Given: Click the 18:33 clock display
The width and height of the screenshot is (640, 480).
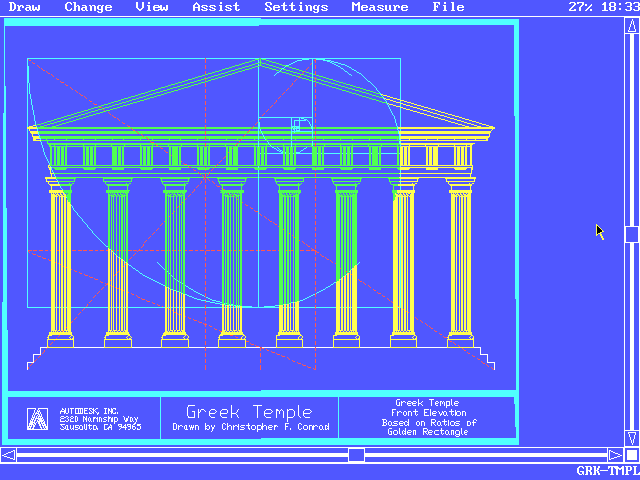Looking at the screenshot, I should tap(620, 7).
